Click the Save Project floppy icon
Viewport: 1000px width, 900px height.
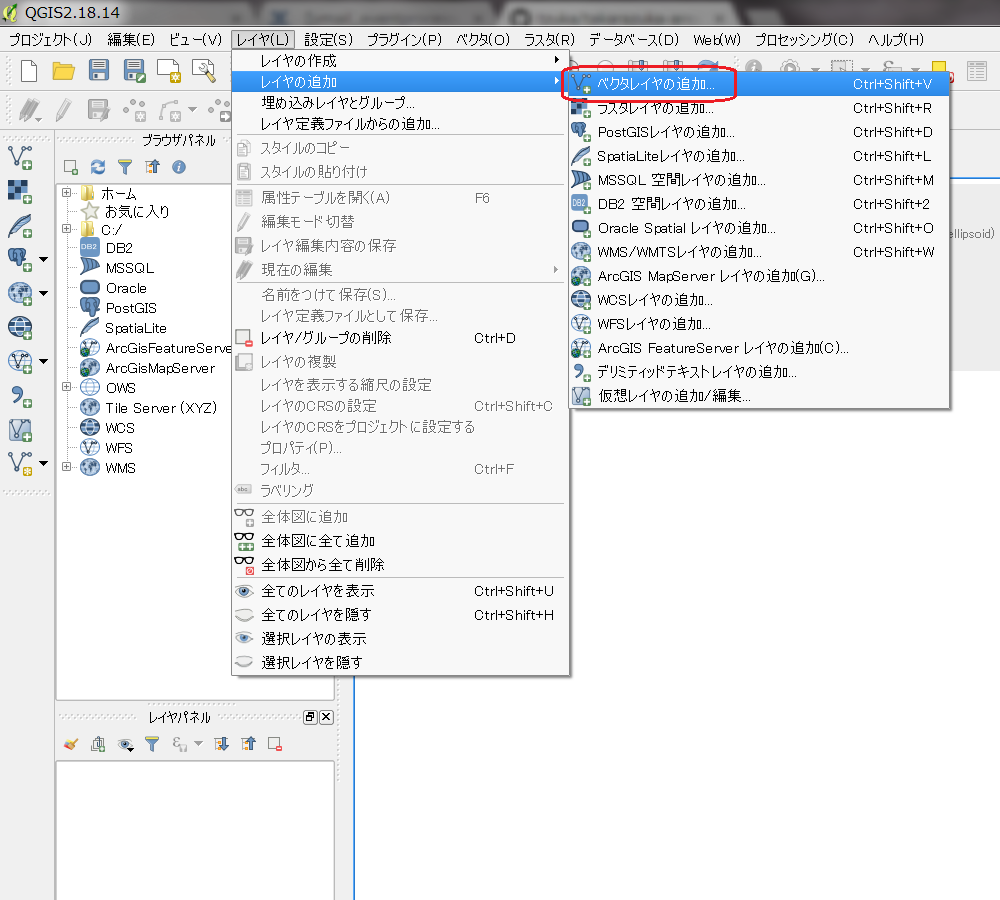[x=99, y=70]
